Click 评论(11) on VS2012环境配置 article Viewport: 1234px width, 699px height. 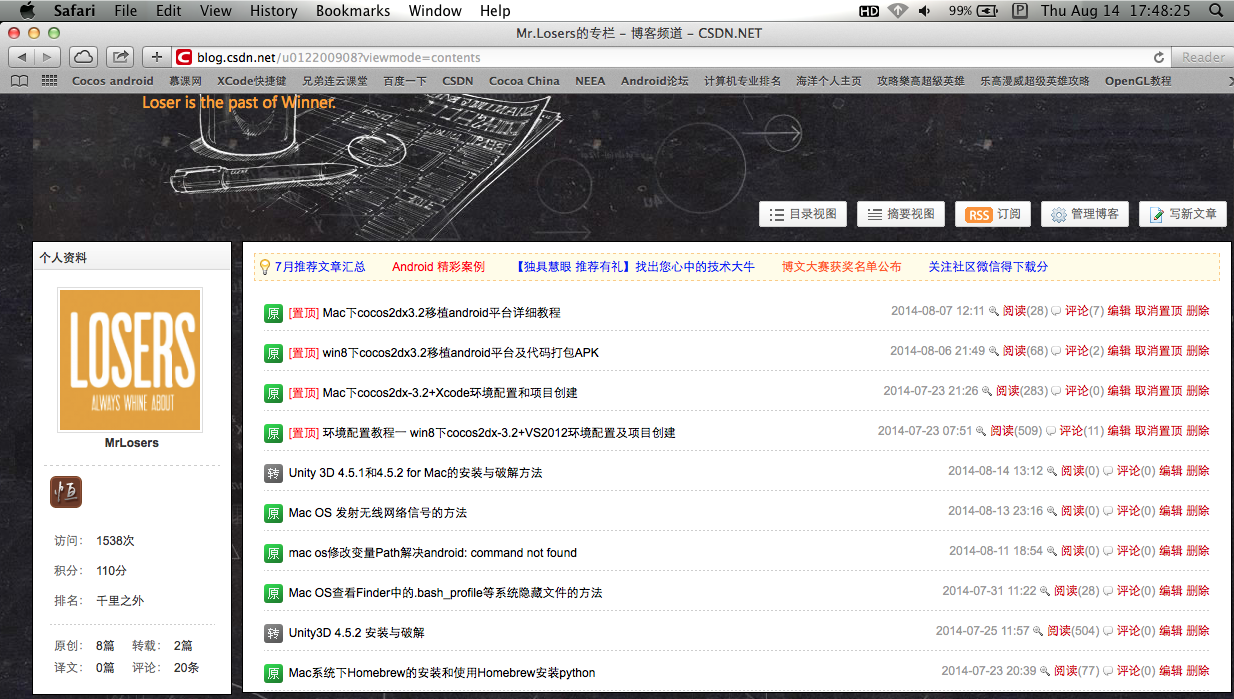pos(1081,431)
